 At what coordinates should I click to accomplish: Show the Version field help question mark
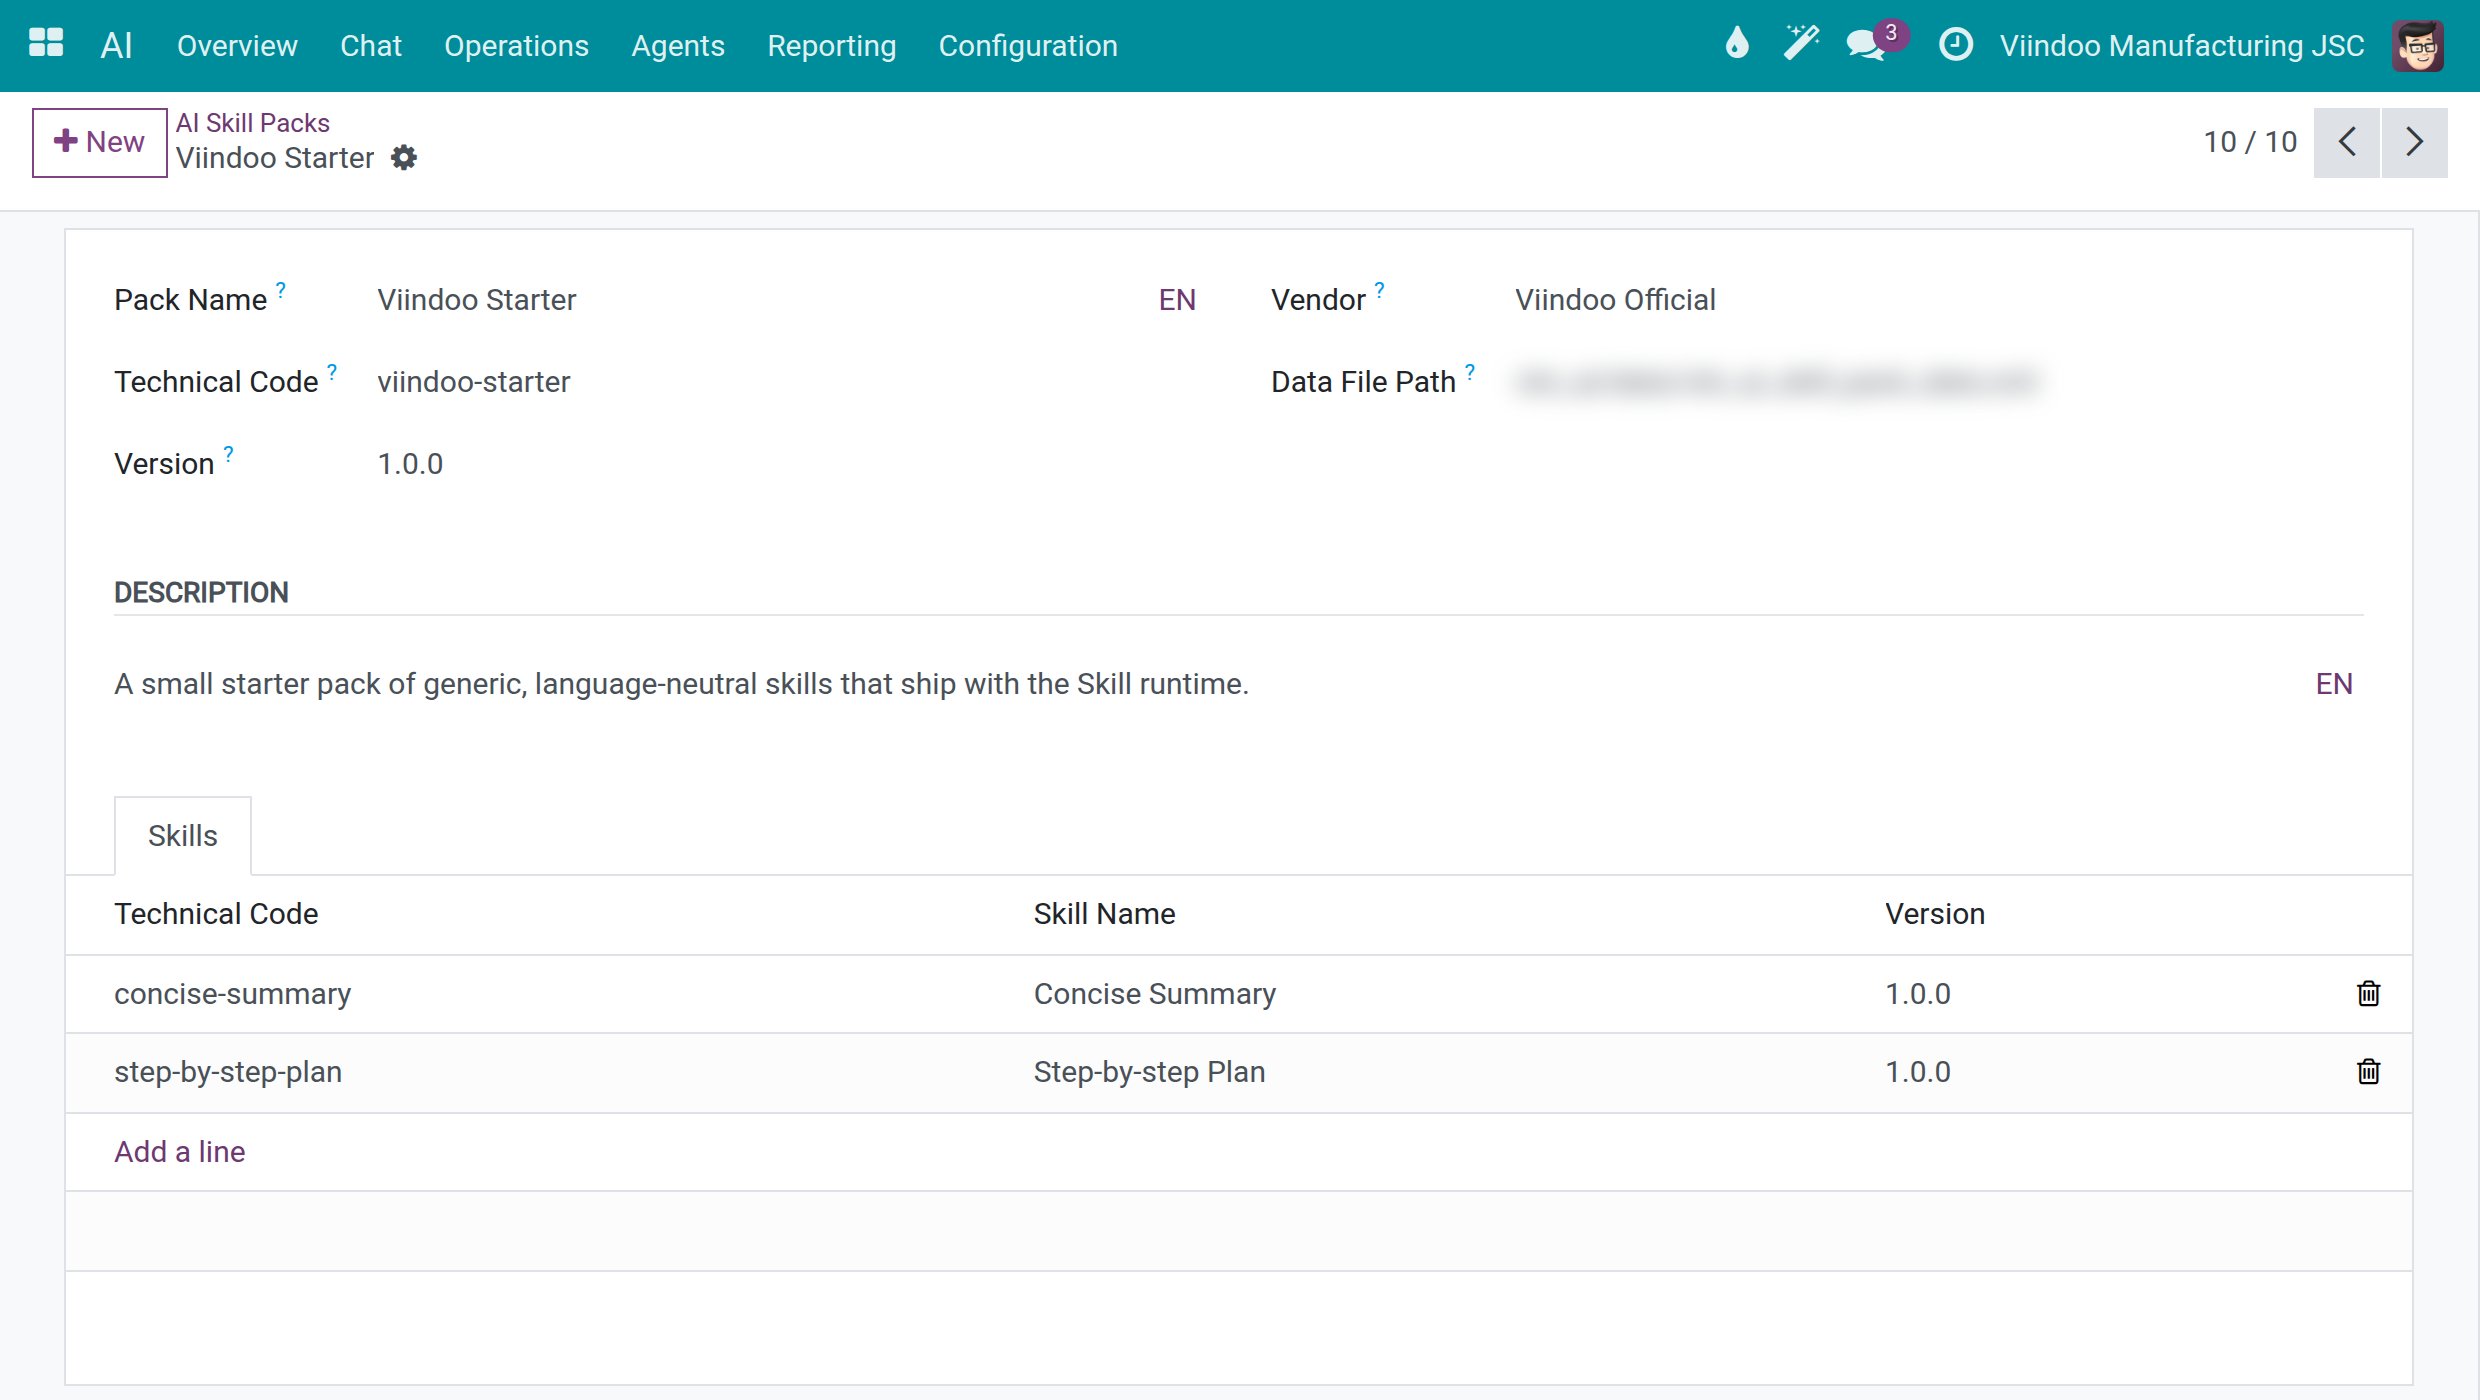[x=229, y=454]
